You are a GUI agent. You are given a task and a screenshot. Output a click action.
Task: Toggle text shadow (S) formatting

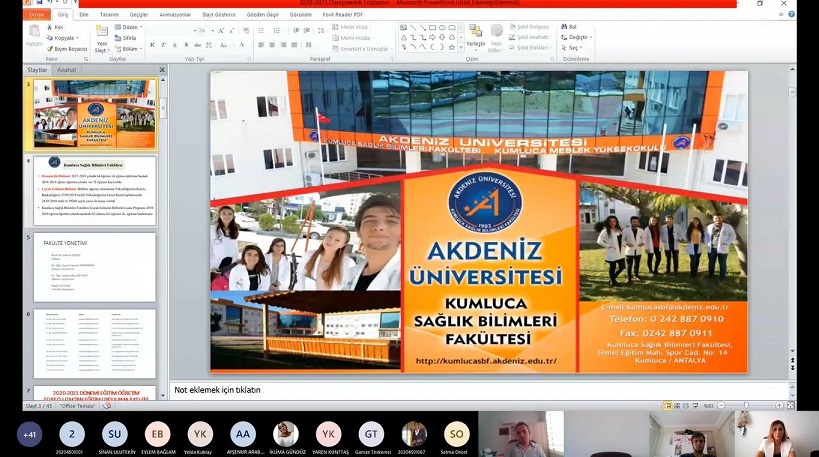[186, 45]
